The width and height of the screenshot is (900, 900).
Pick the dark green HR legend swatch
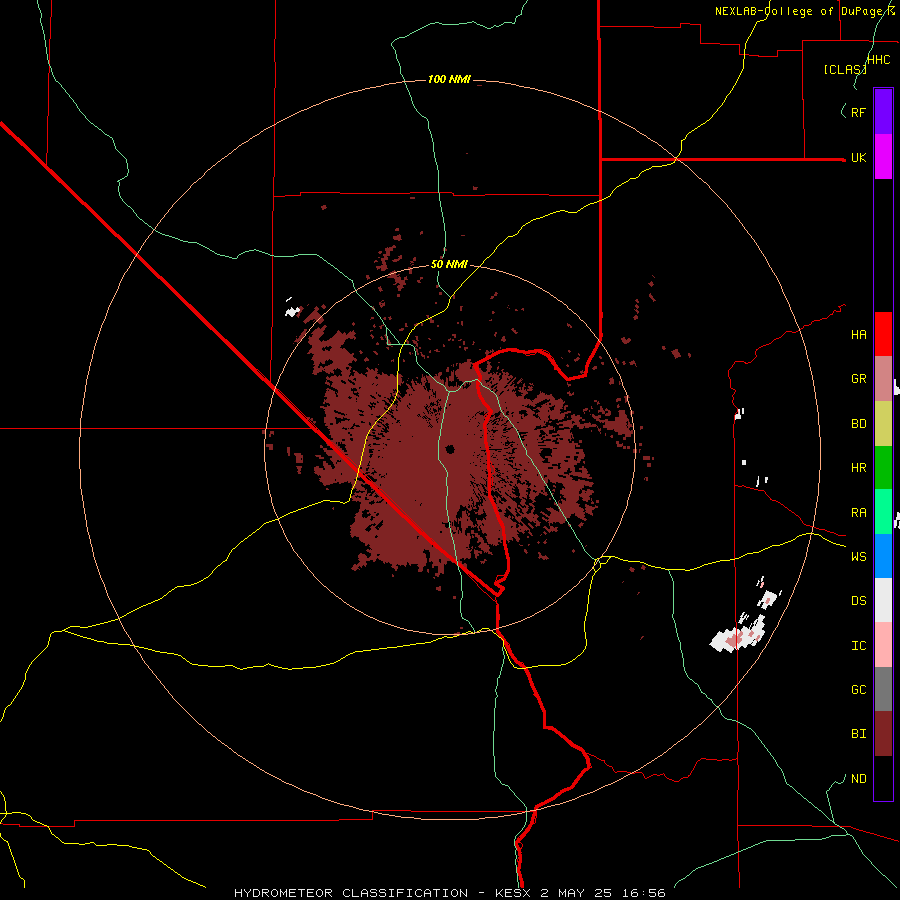pyautogui.click(x=883, y=468)
